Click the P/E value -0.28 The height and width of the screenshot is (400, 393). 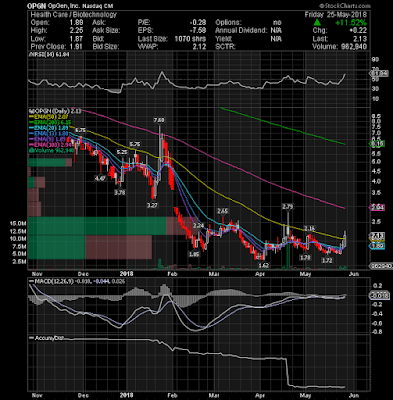coord(198,23)
